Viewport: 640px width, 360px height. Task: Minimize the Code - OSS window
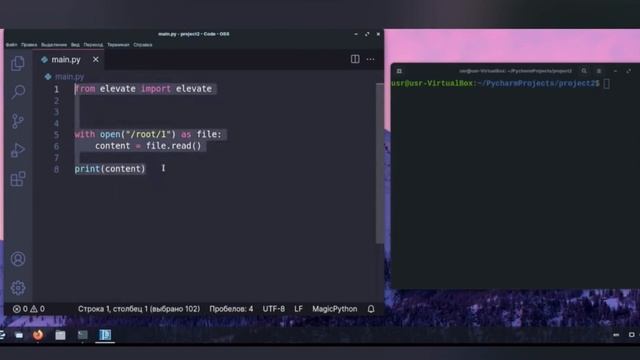point(356,34)
